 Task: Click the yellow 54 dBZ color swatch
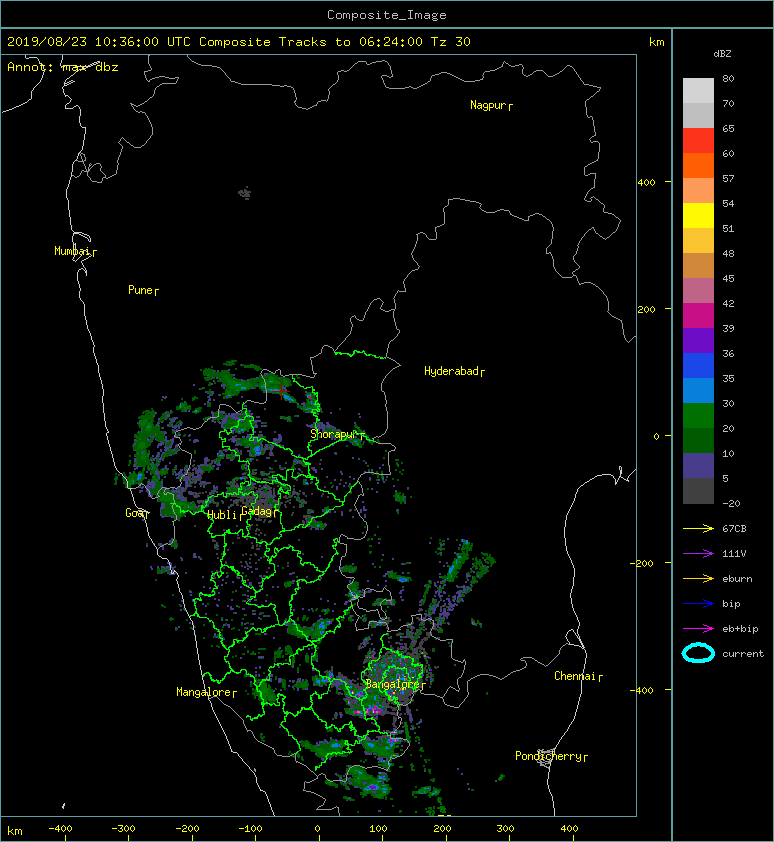point(698,215)
